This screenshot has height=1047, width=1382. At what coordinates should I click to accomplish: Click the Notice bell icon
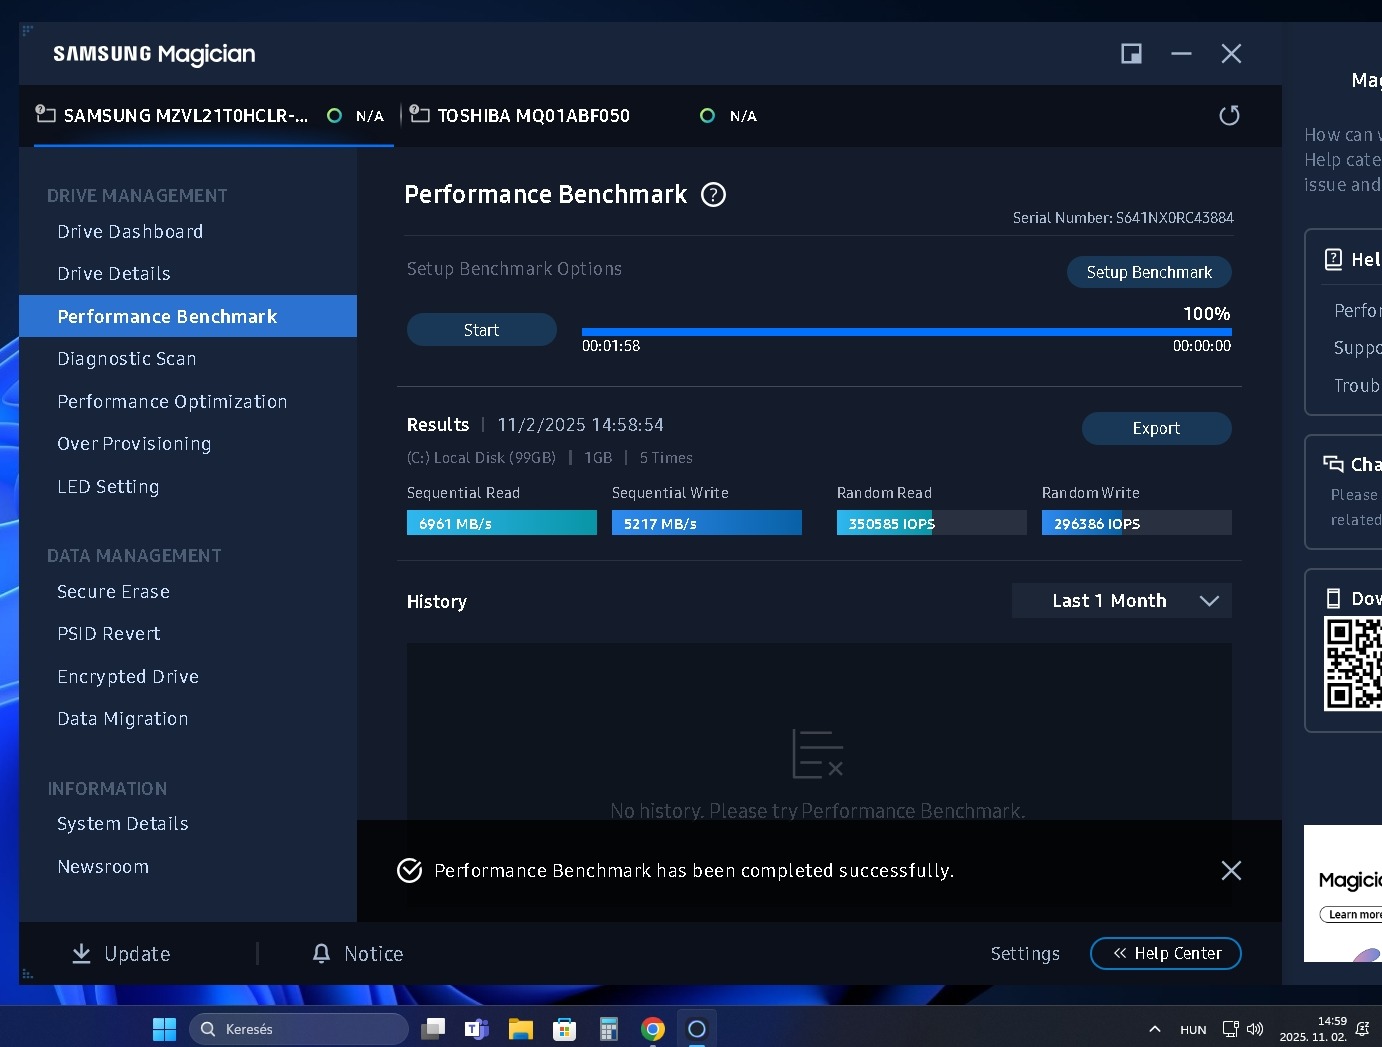tap(321, 954)
